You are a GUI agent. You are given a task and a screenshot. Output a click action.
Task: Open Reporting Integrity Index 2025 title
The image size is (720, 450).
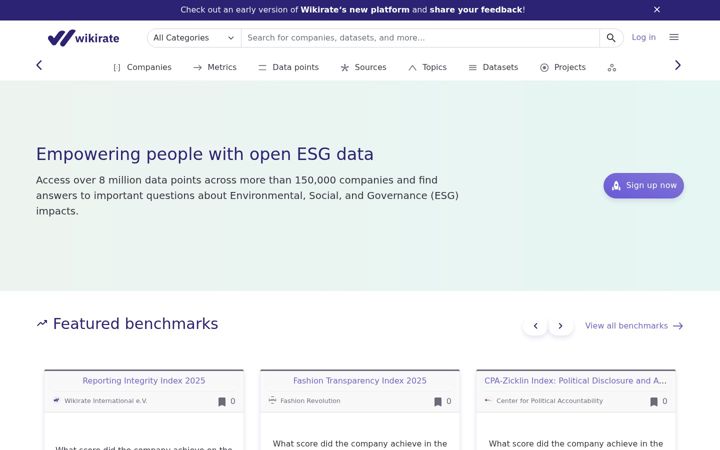[x=144, y=381]
